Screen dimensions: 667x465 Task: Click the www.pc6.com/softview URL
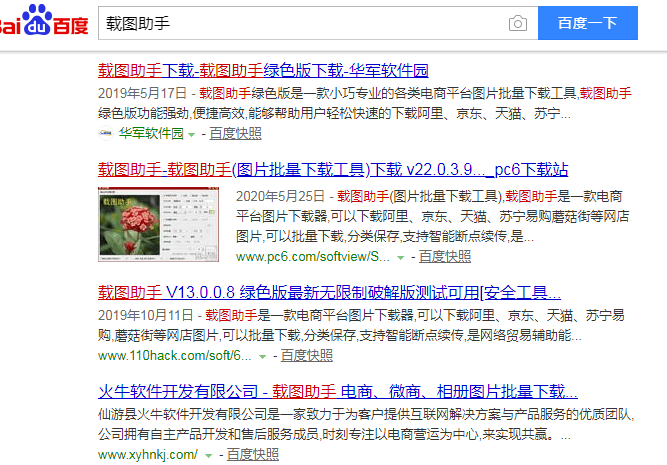pyautogui.click(x=313, y=257)
